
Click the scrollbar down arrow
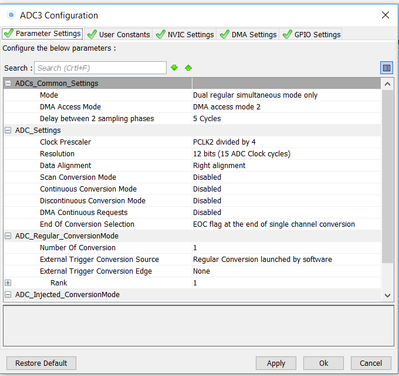[x=387, y=295]
